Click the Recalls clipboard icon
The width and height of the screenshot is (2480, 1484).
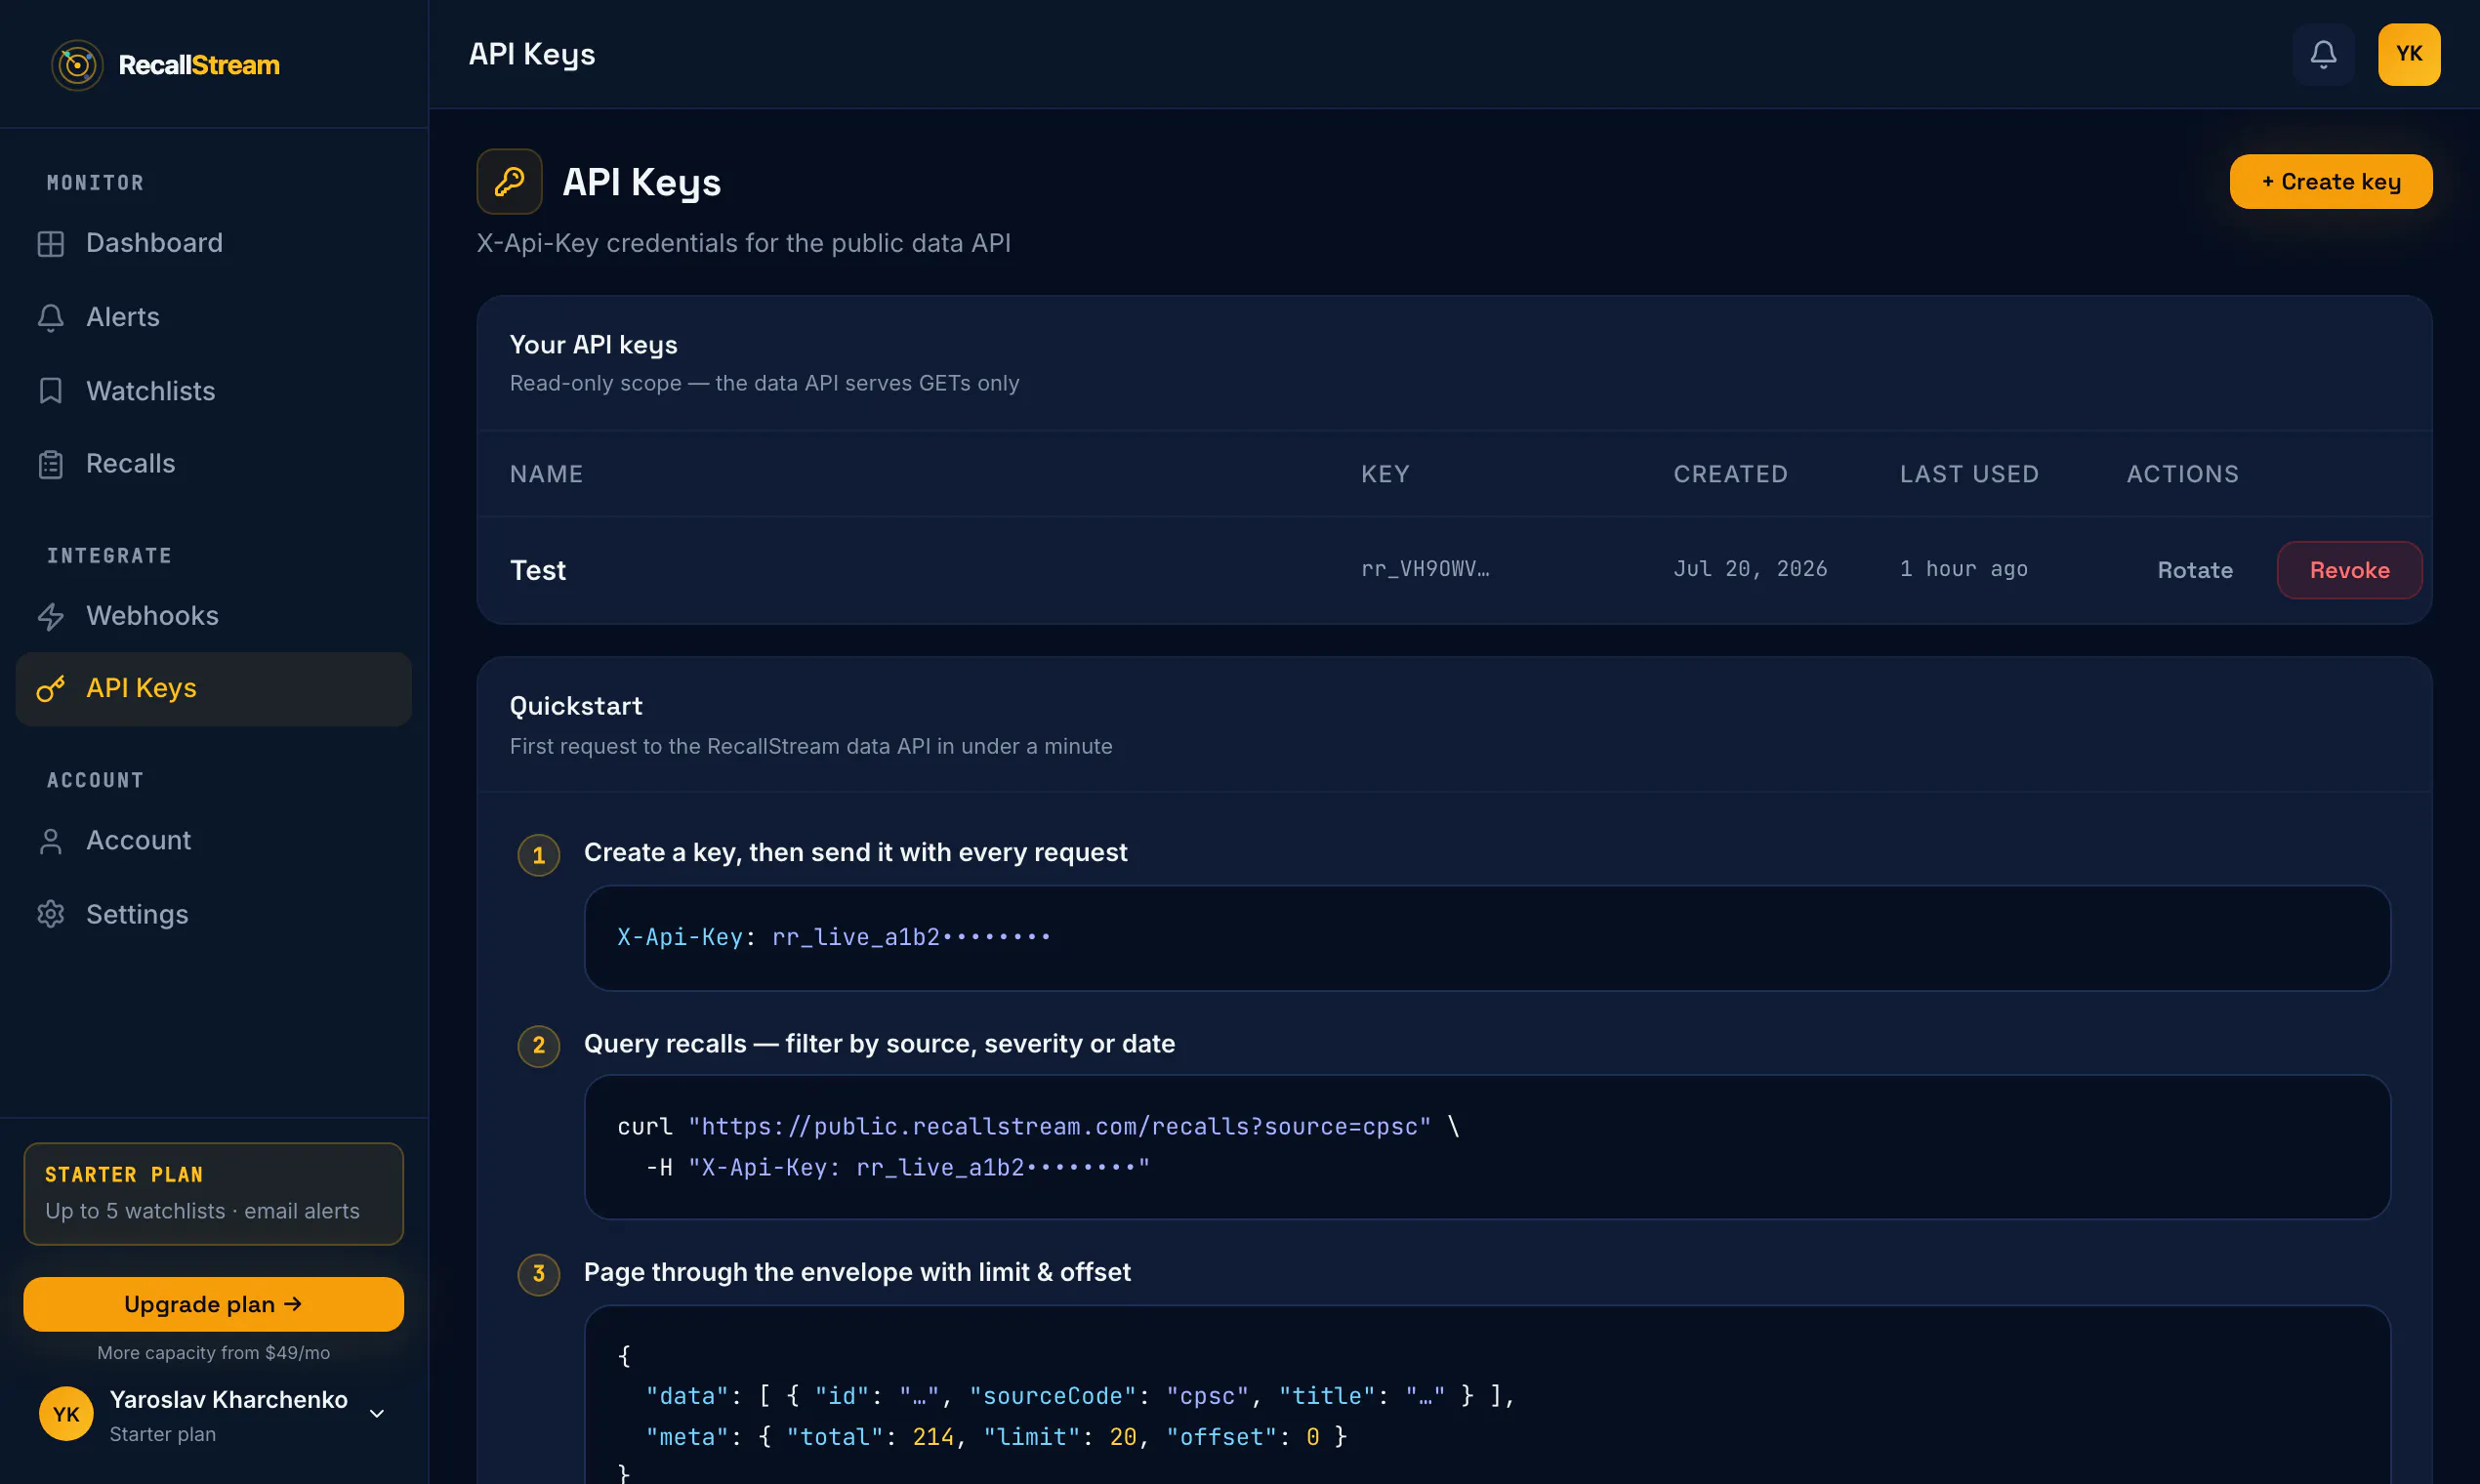tap(51, 465)
